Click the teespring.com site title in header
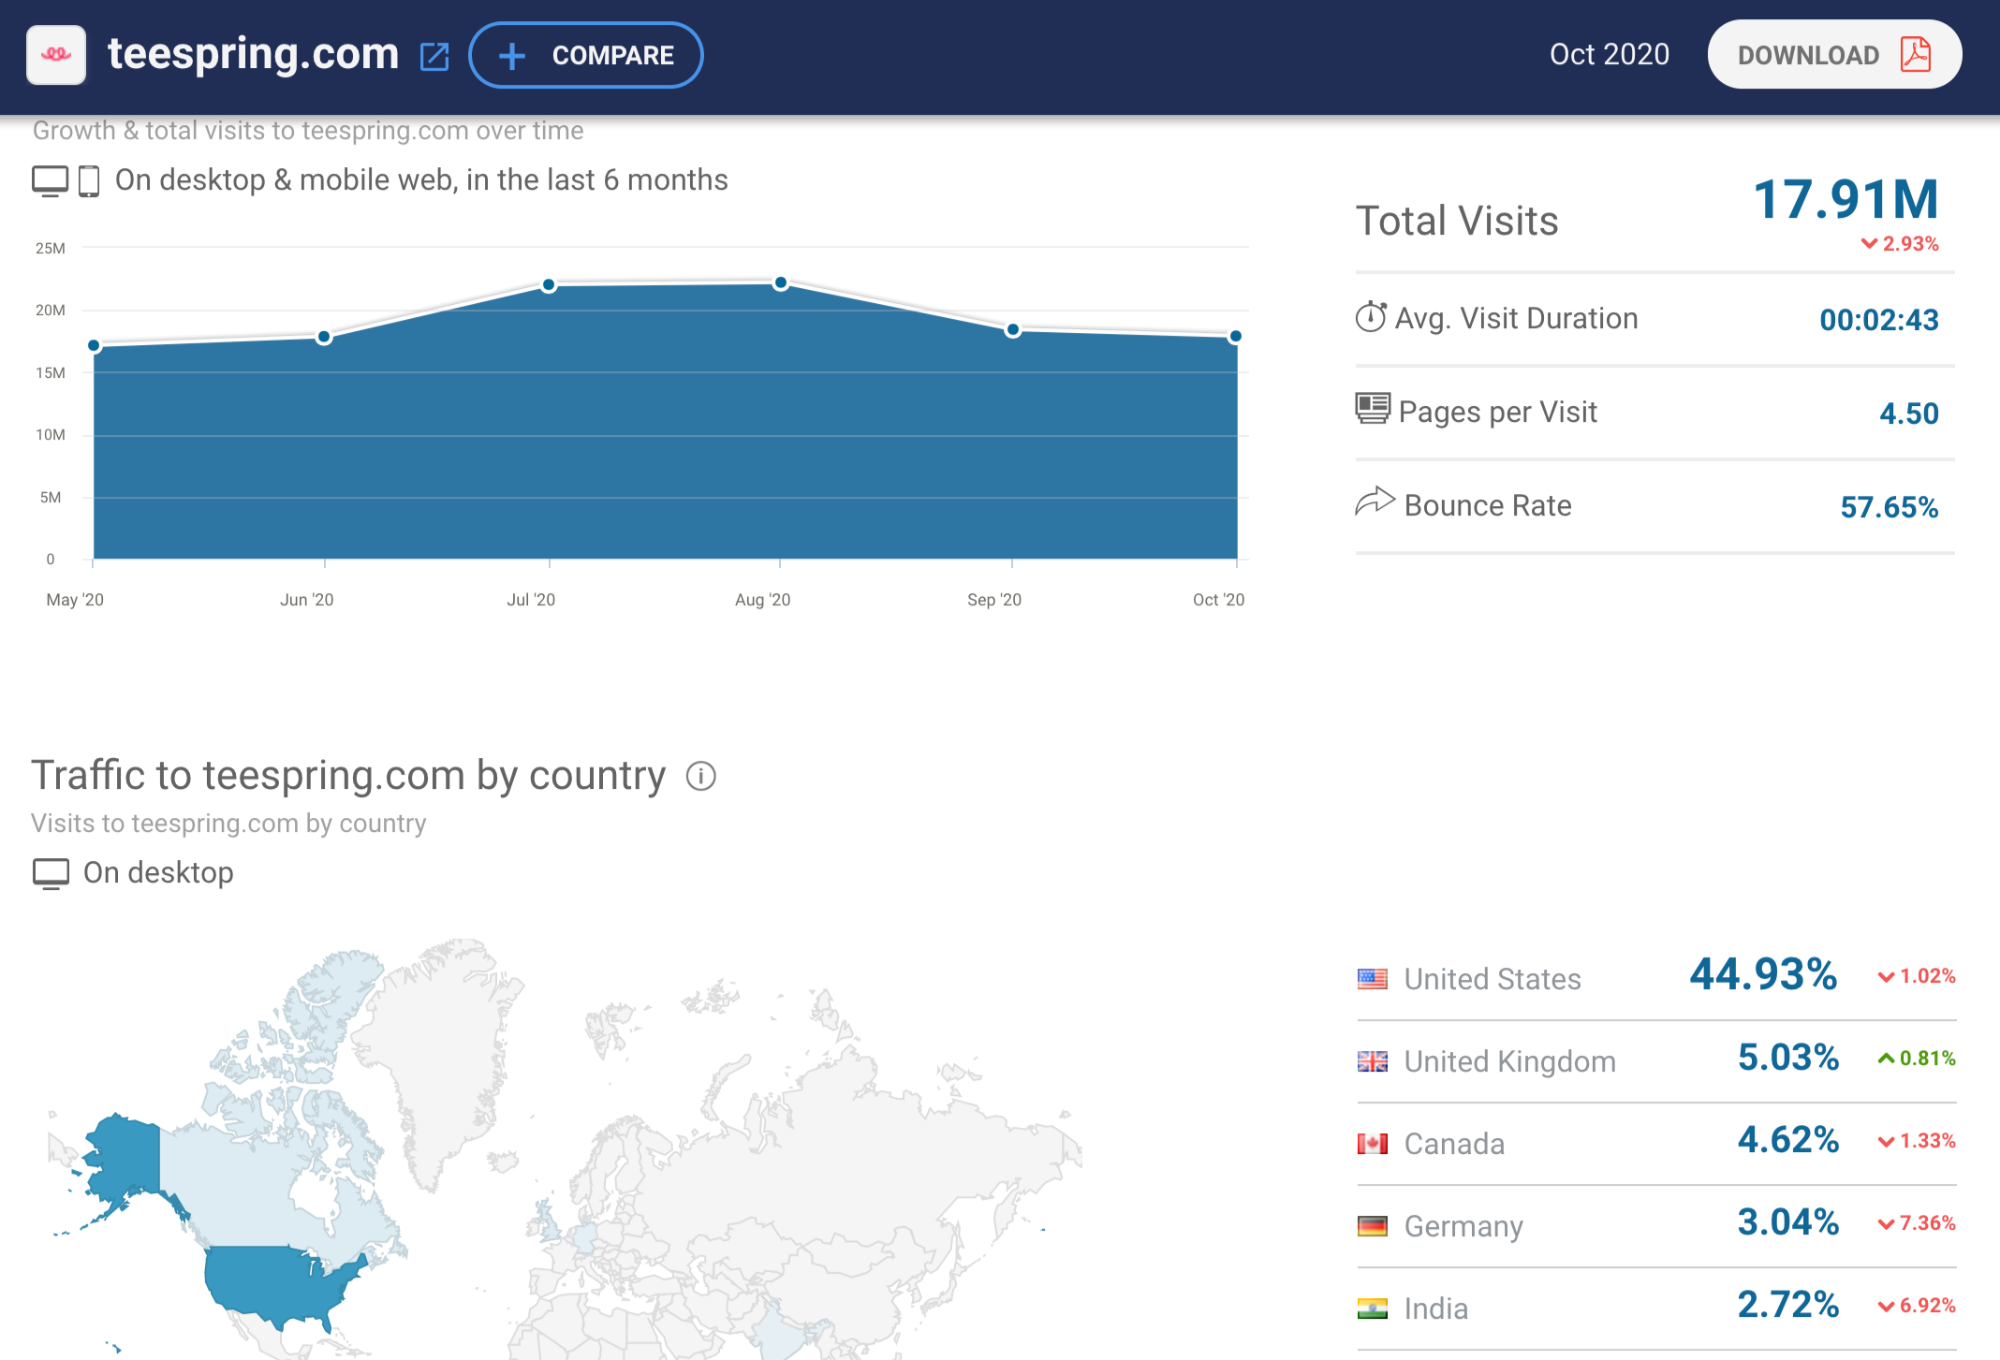The width and height of the screenshot is (2000, 1360). [253, 54]
